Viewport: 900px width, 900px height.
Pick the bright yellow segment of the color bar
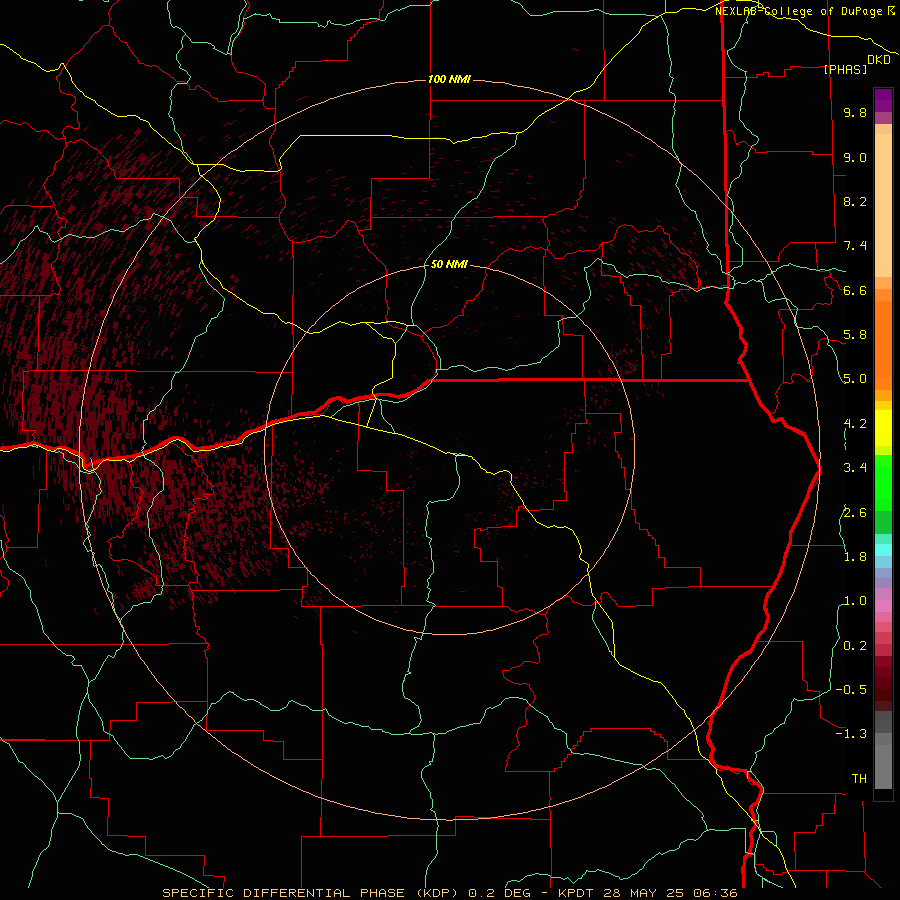pos(883,428)
